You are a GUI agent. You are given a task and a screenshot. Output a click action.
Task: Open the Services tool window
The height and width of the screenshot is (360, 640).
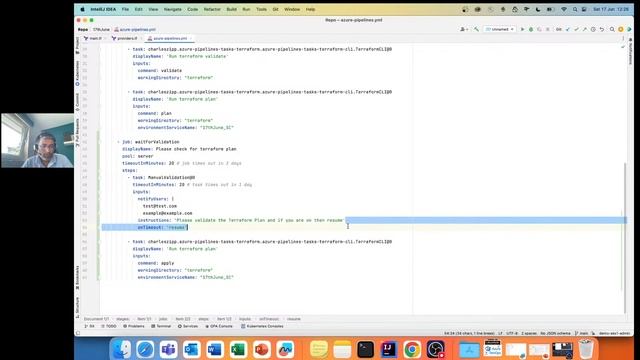188,327
